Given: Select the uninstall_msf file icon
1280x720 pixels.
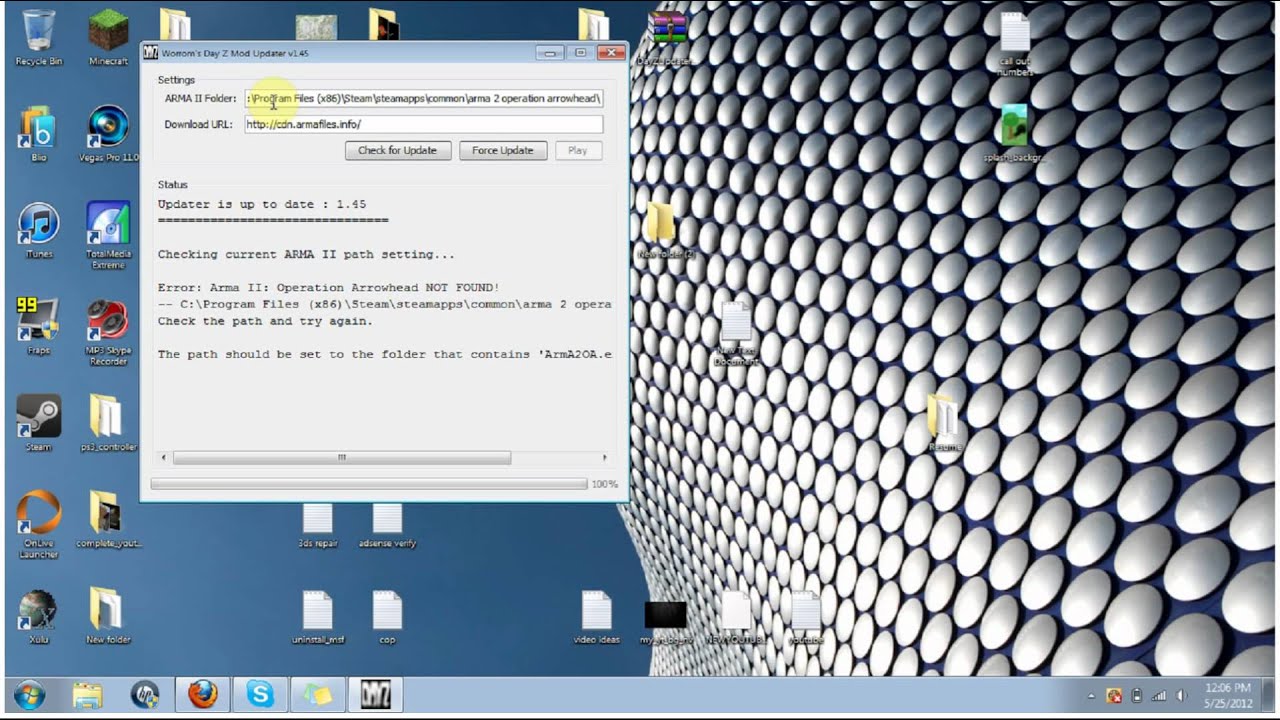Looking at the screenshot, I should (x=318, y=616).
